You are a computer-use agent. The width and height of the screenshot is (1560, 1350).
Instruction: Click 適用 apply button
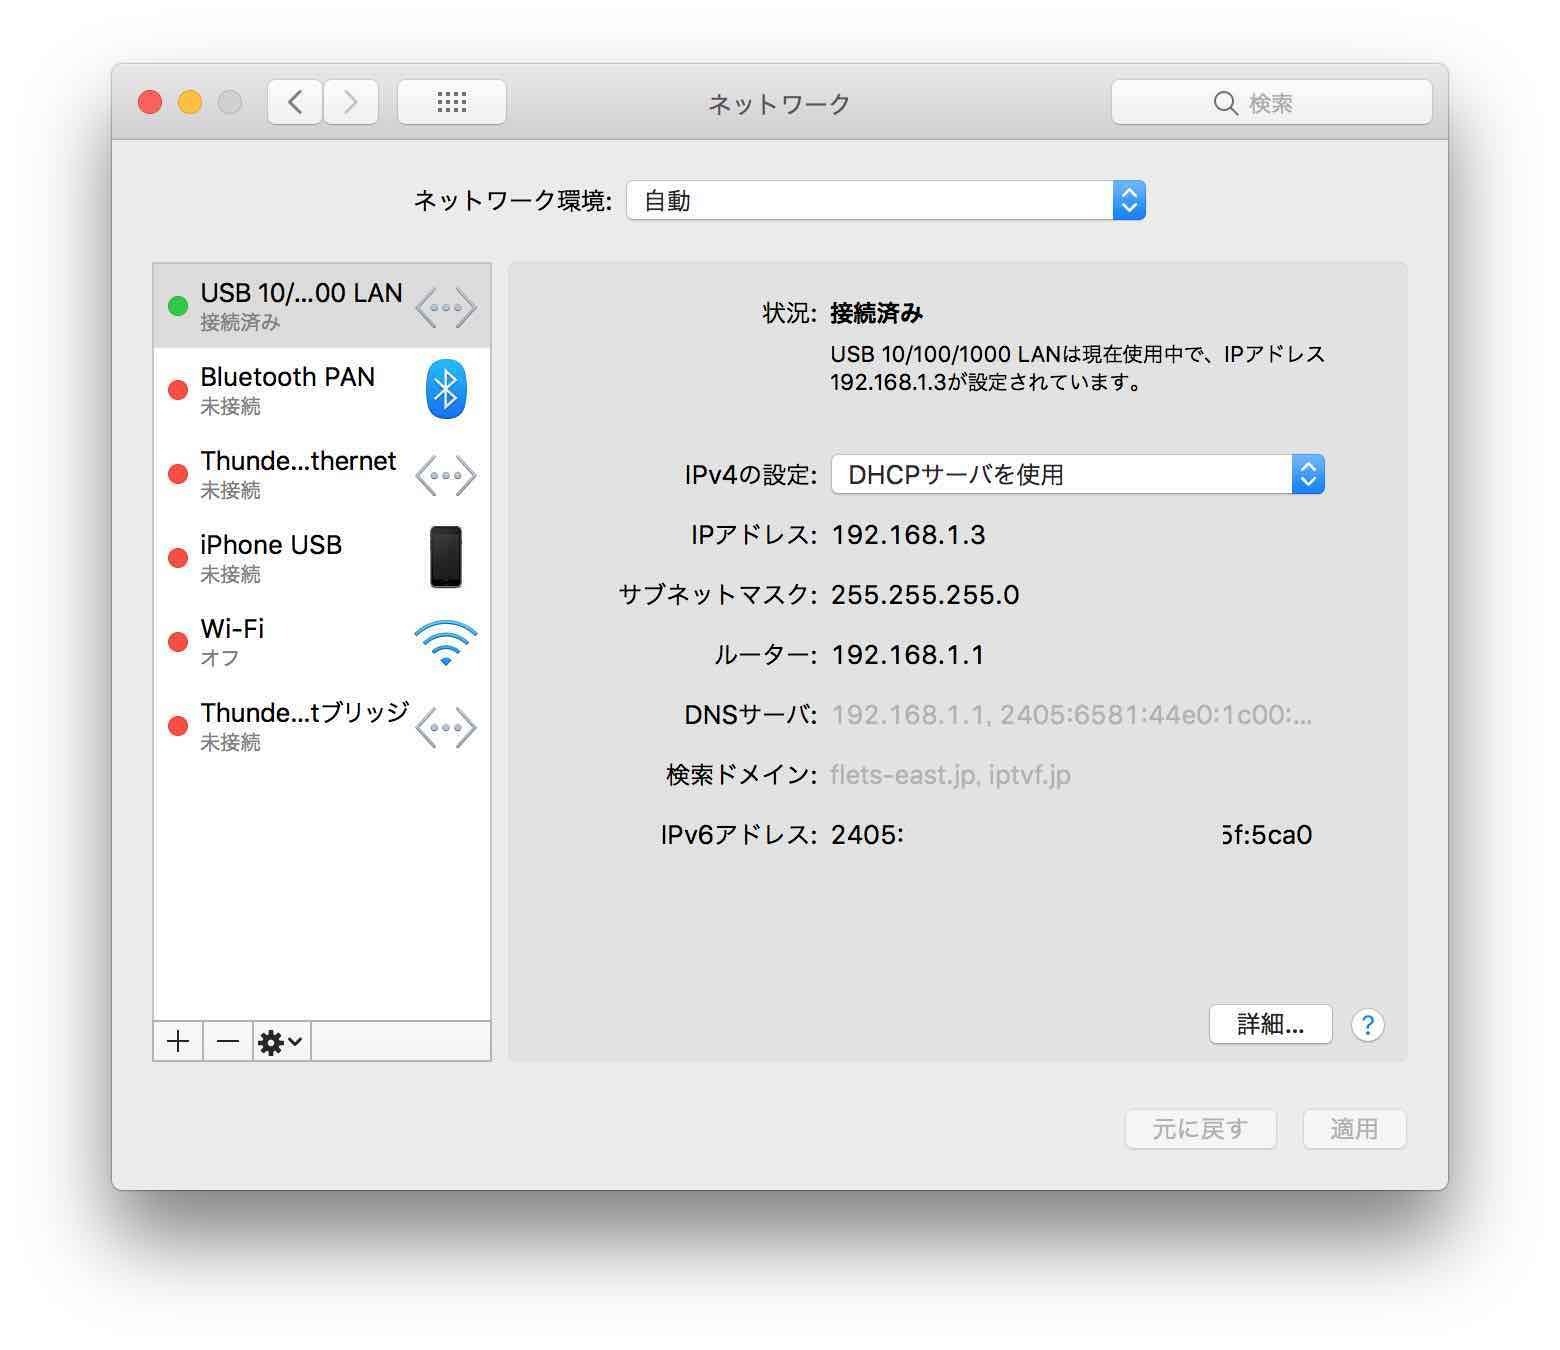tap(1354, 1129)
